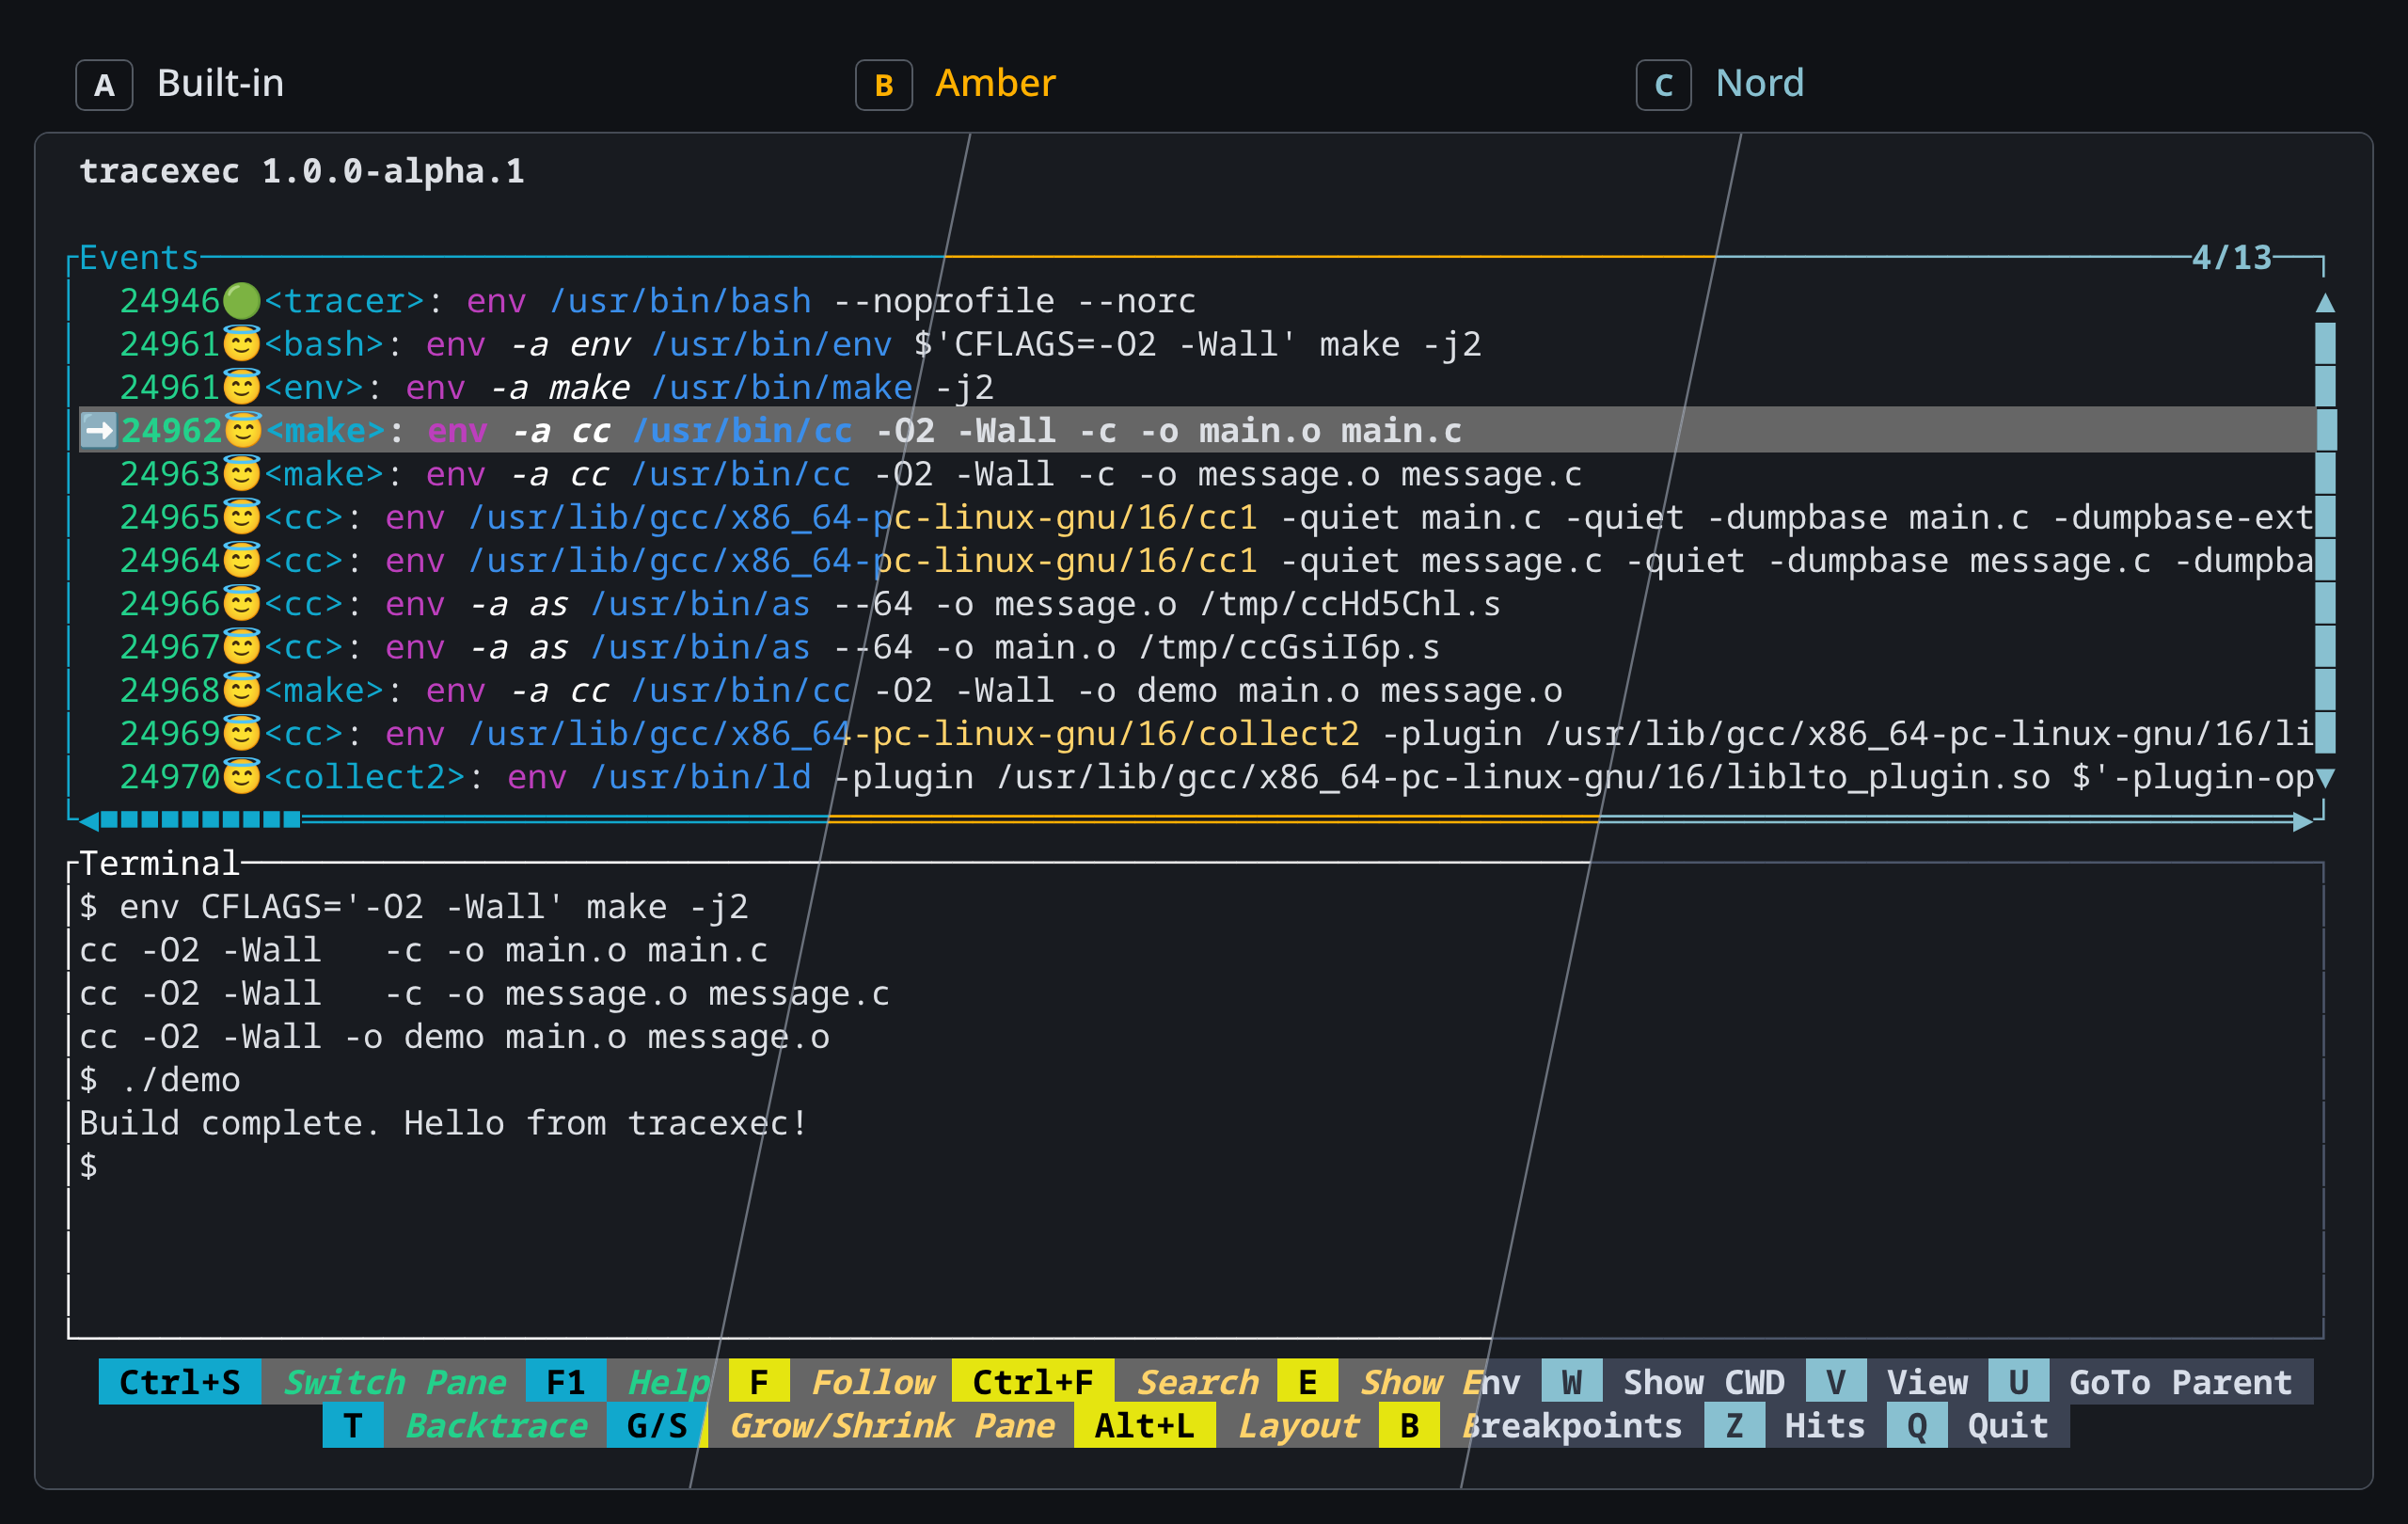The image size is (2408, 1524).
Task: Select event 24963 compiling message.c
Action: 1197,474
